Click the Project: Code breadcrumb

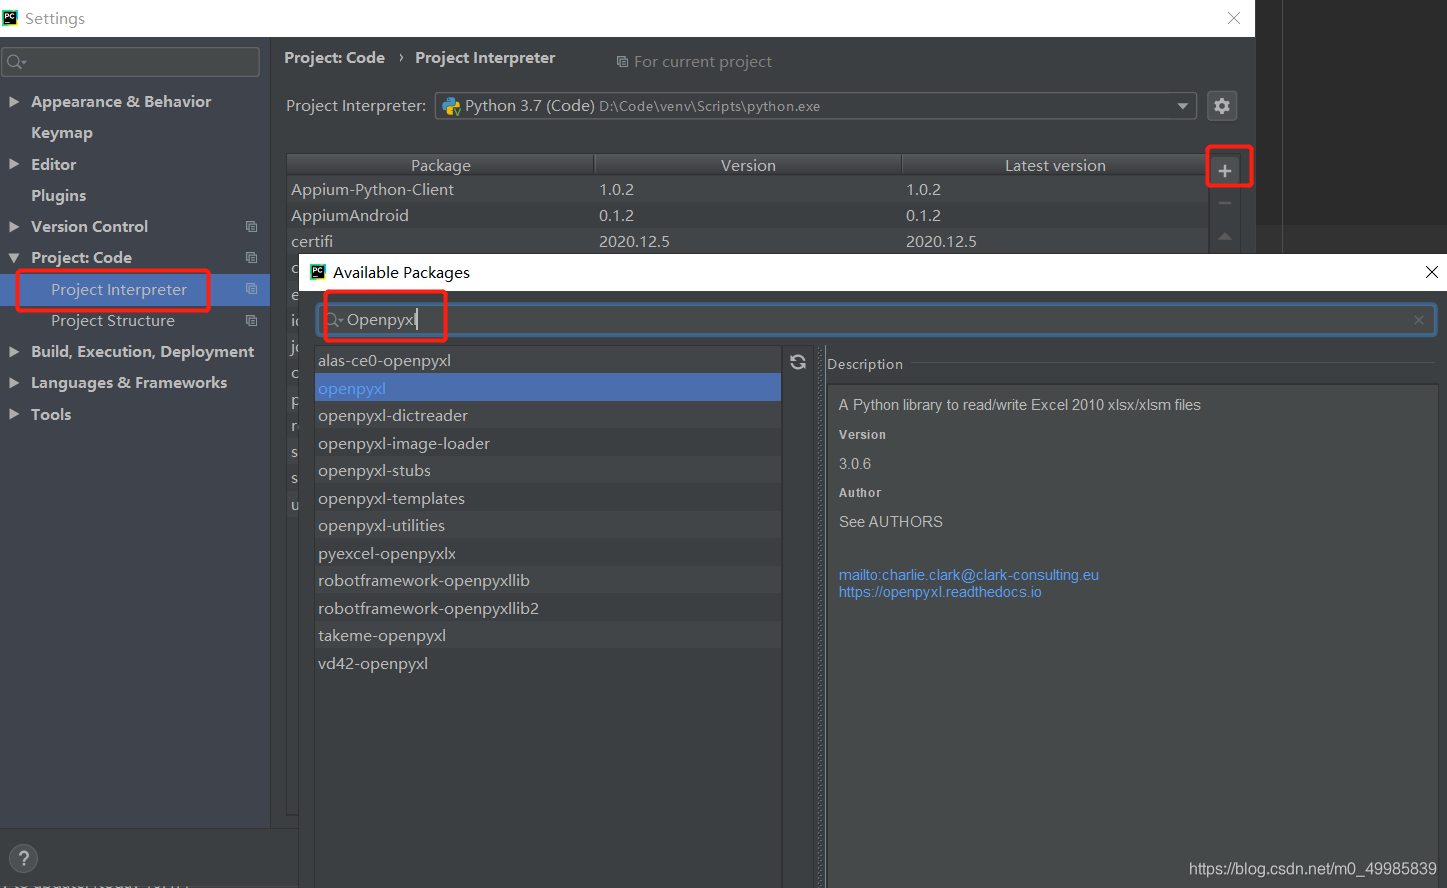334,58
